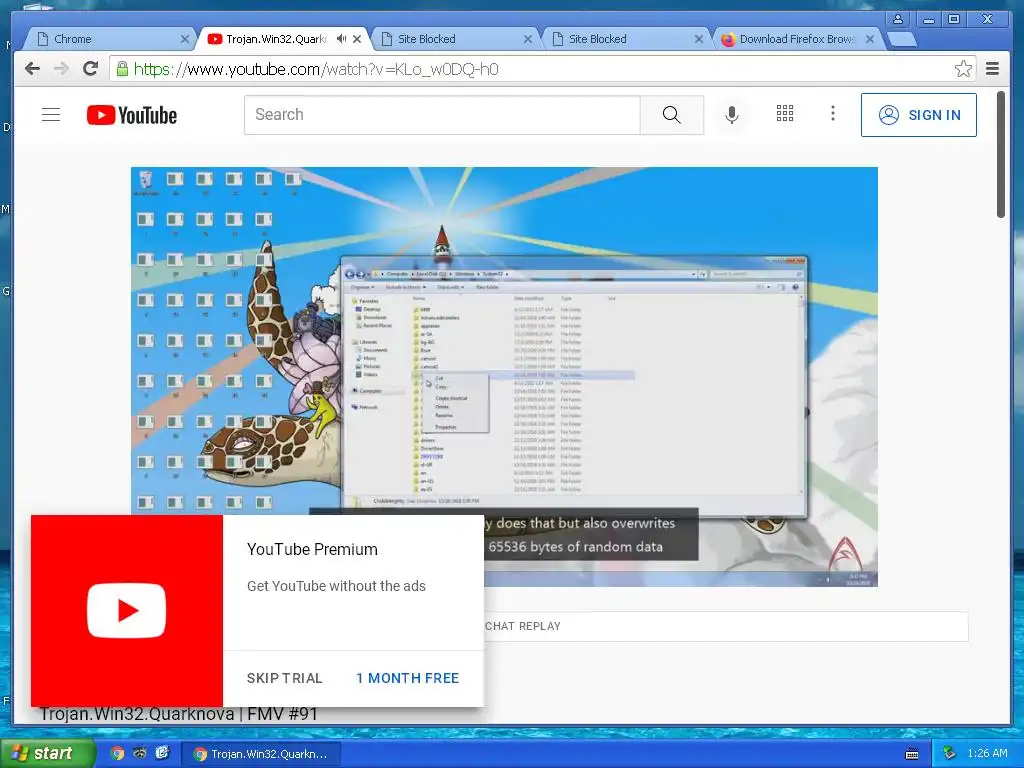Open the Download Firefox Browser tab
The height and width of the screenshot is (768, 1024).
tap(797, 39)
